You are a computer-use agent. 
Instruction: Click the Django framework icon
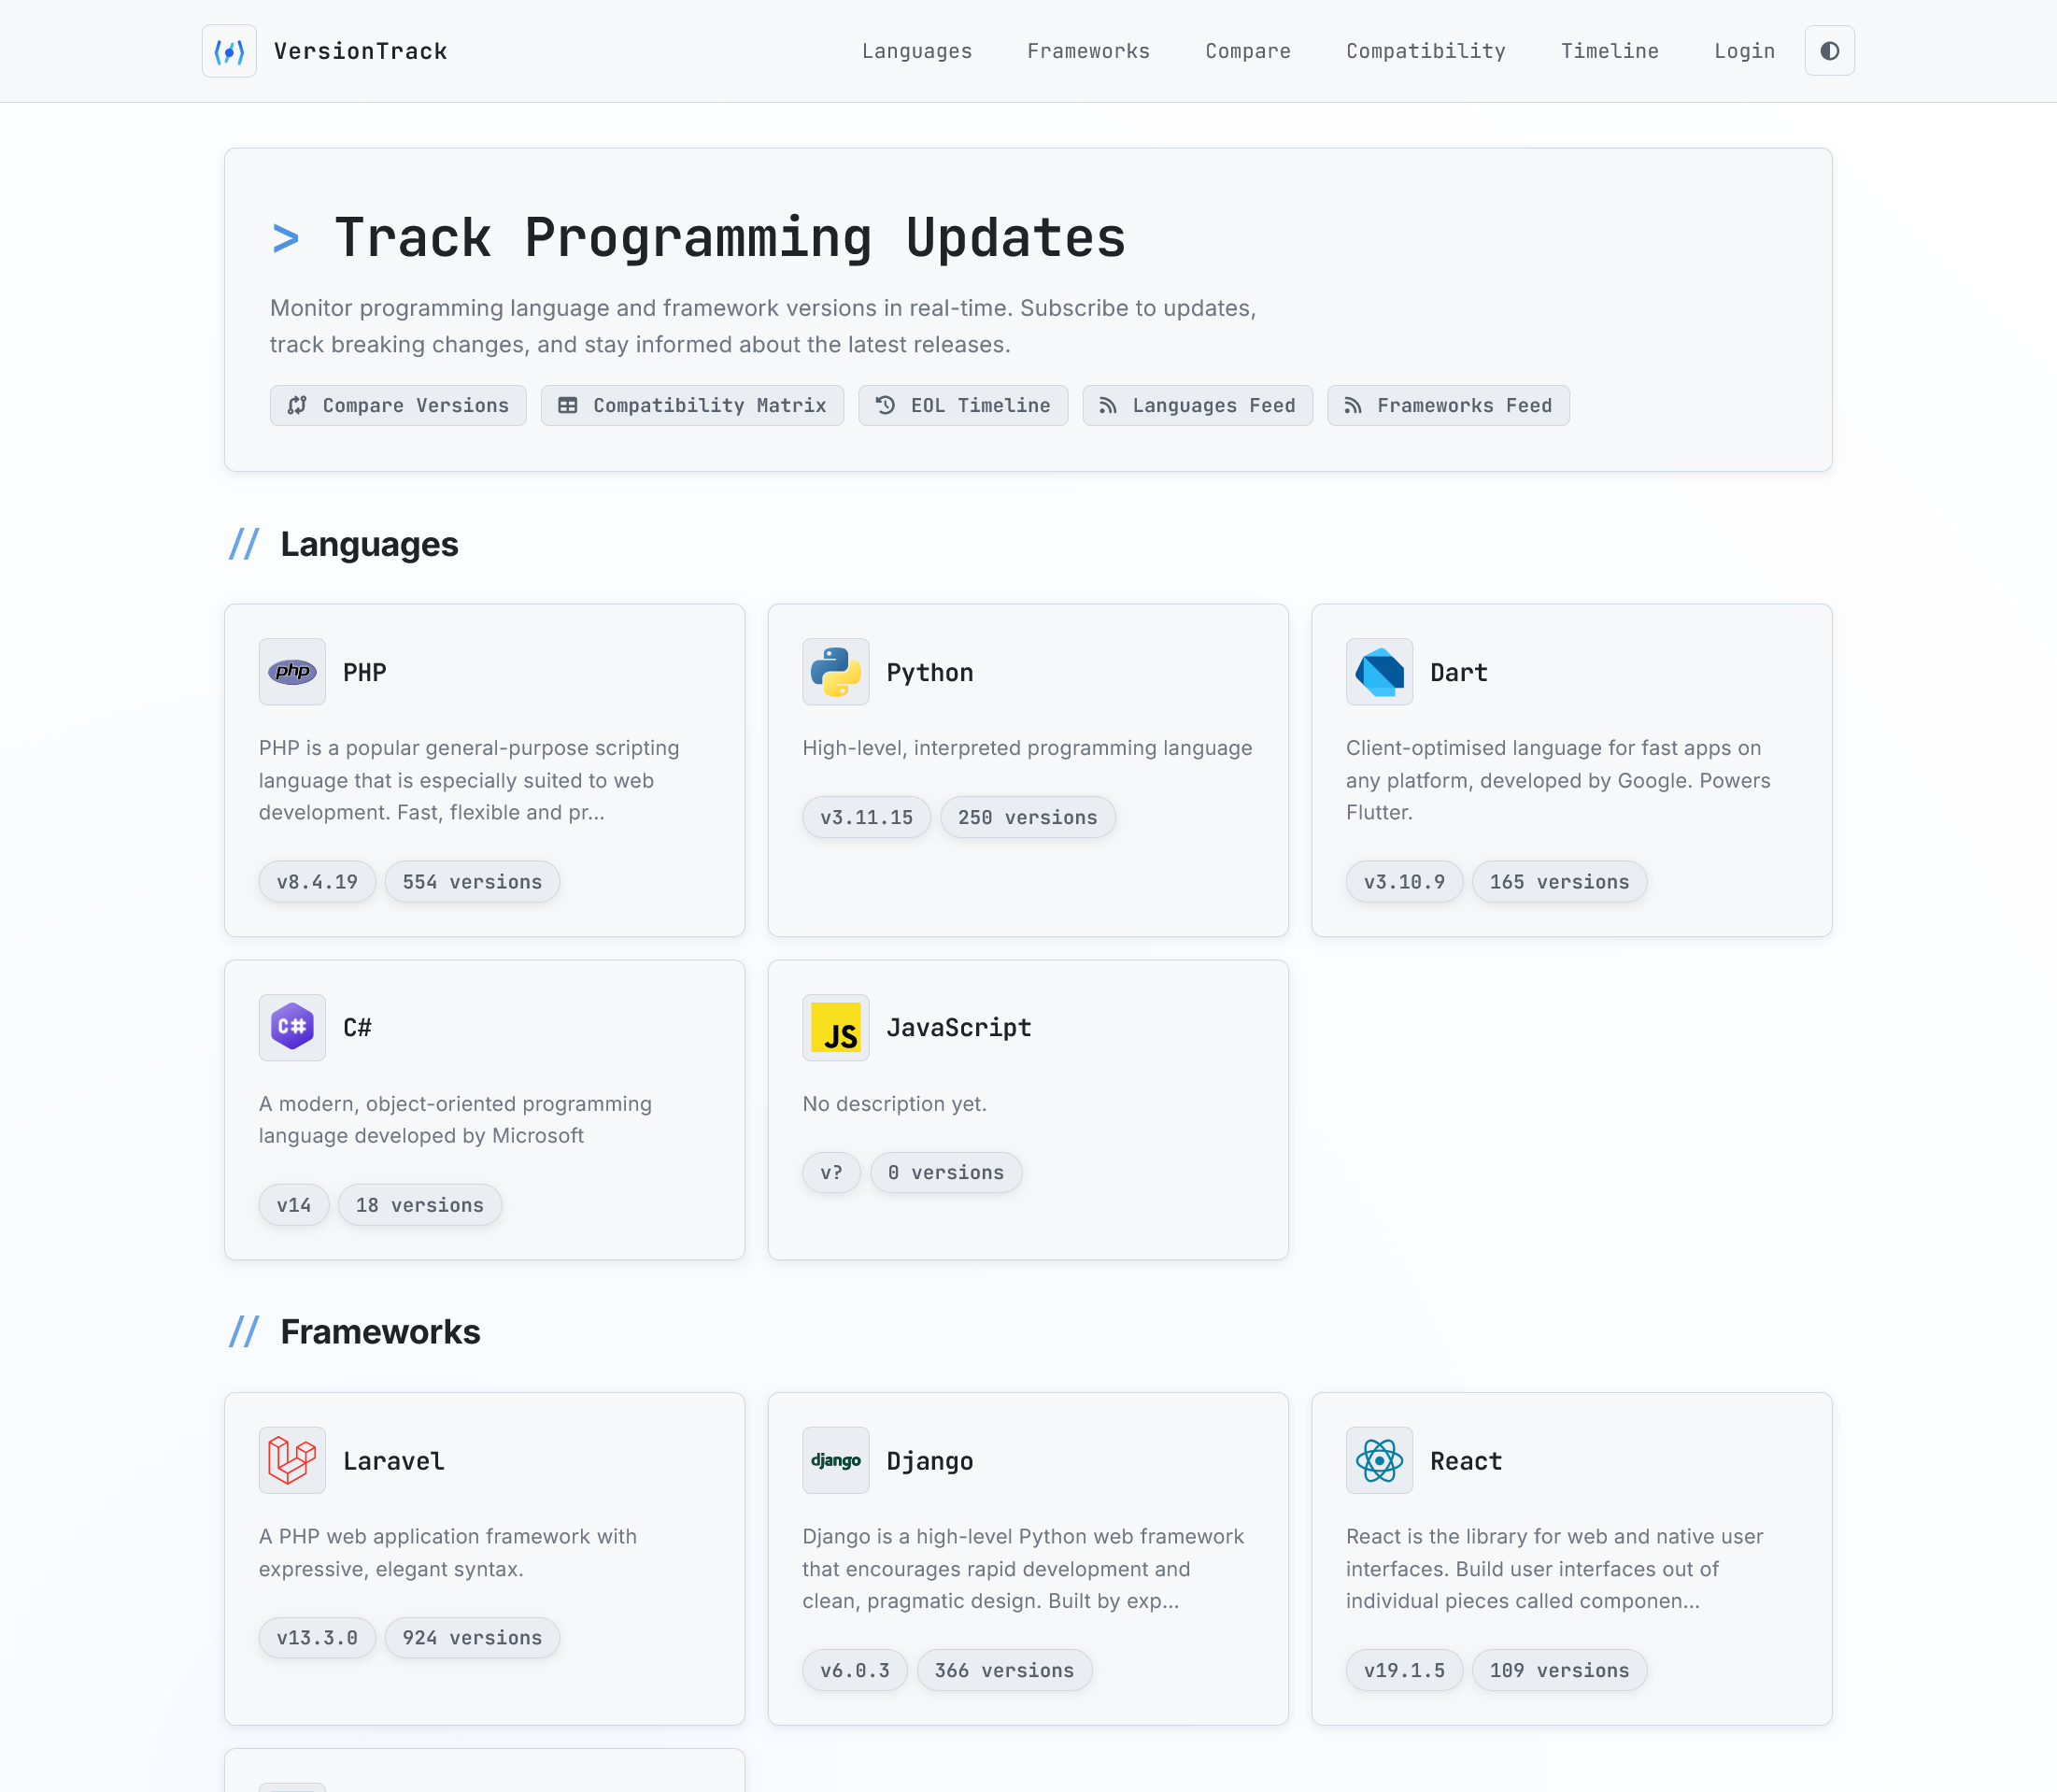click(835, 1460)
